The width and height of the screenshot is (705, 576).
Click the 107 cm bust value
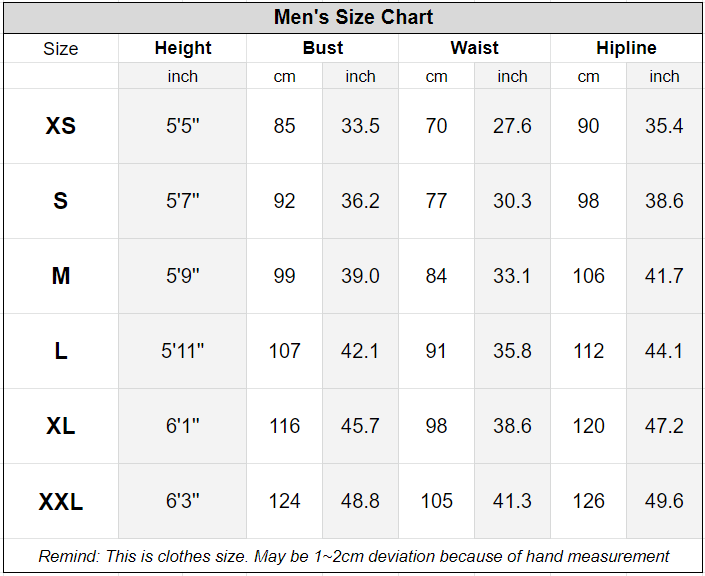click(285, 351)
